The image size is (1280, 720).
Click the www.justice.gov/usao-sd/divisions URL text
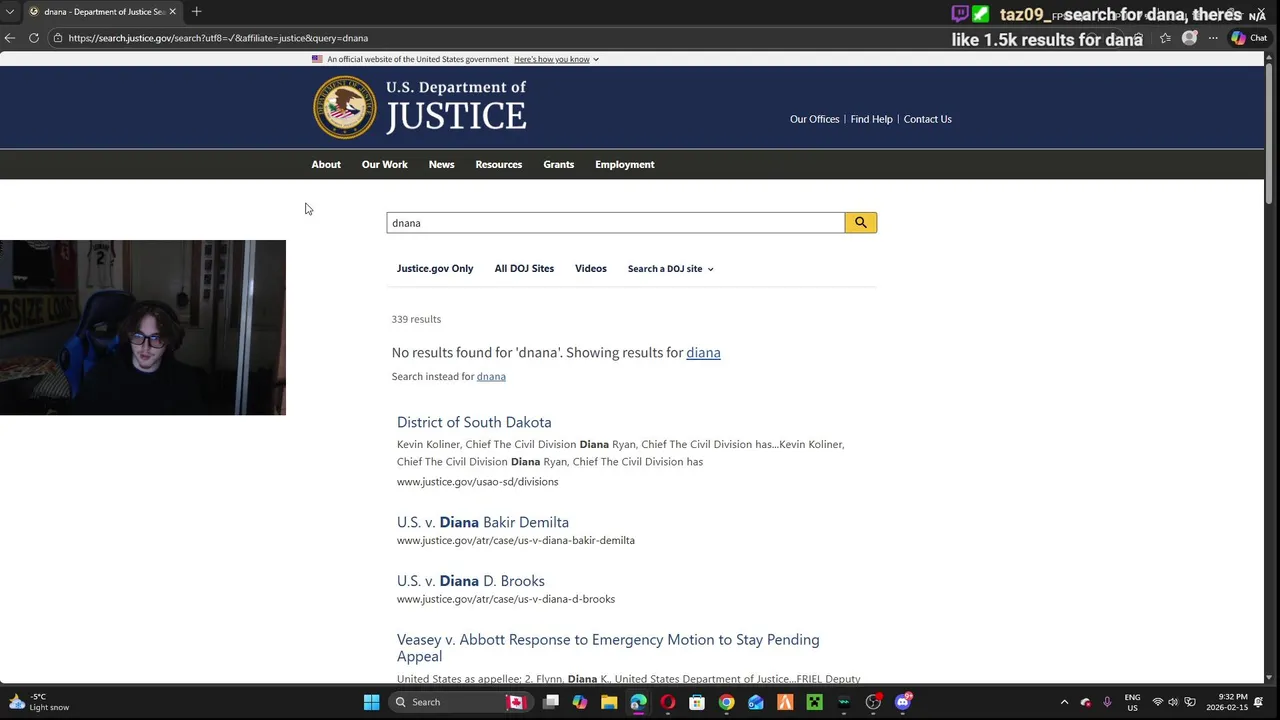pos(477,482)
